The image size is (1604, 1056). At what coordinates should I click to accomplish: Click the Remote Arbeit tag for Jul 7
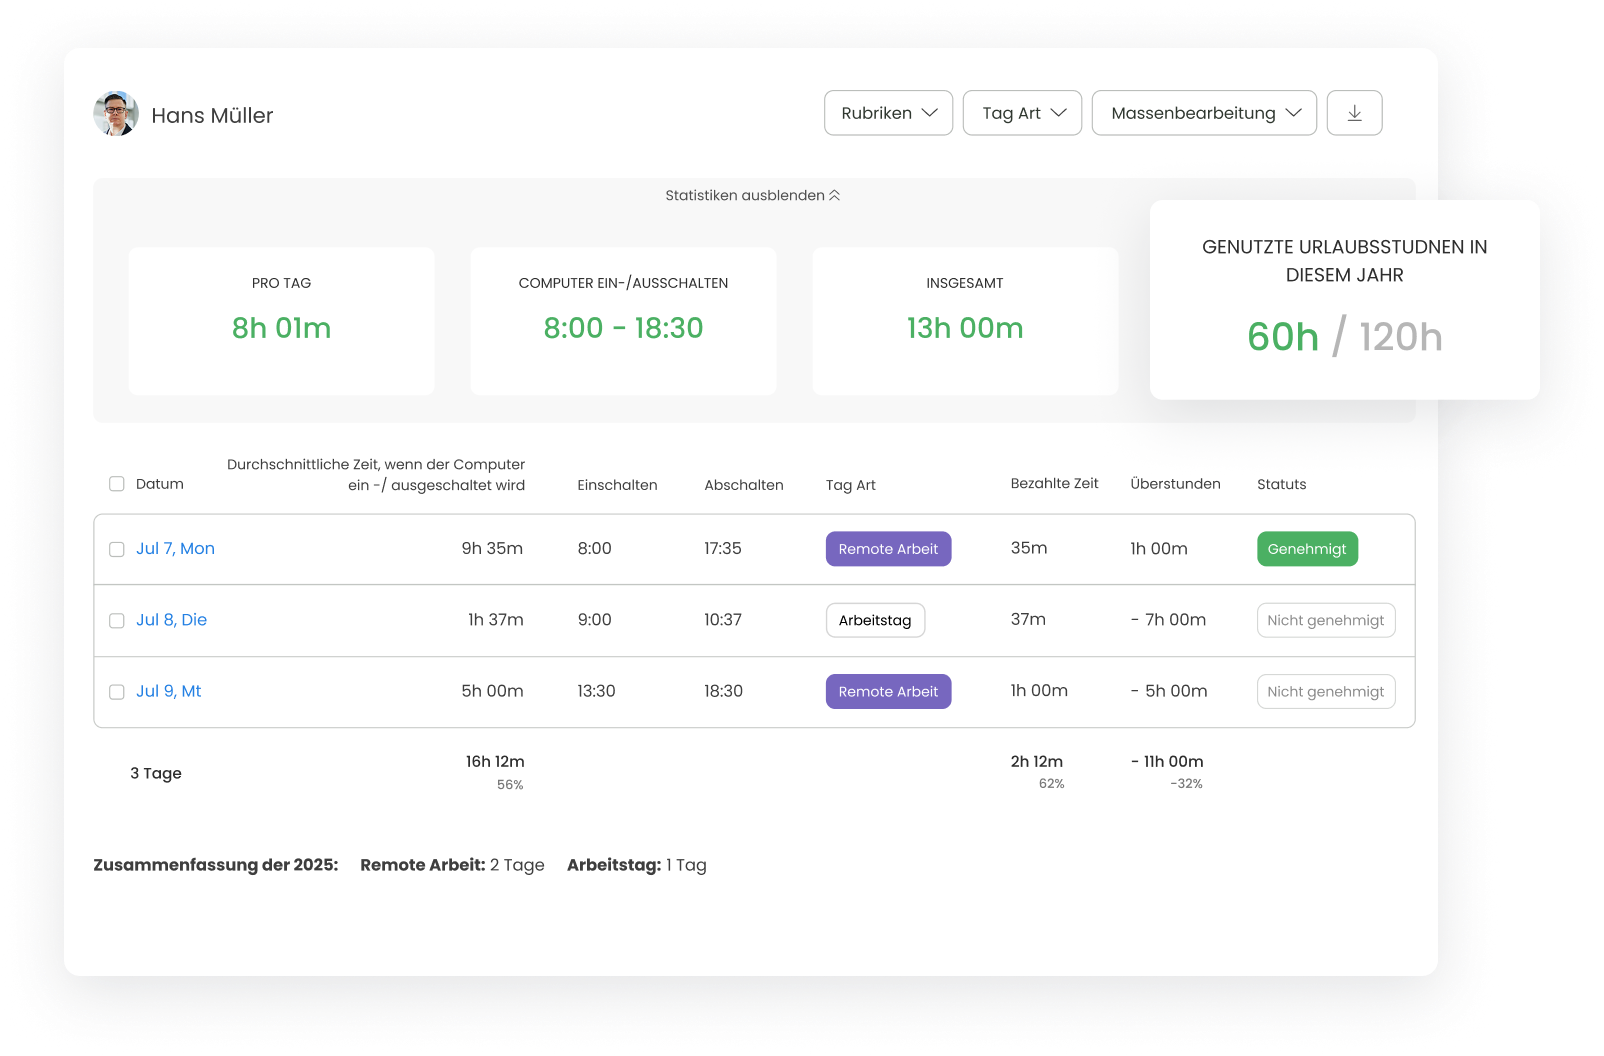coord(888,549)
